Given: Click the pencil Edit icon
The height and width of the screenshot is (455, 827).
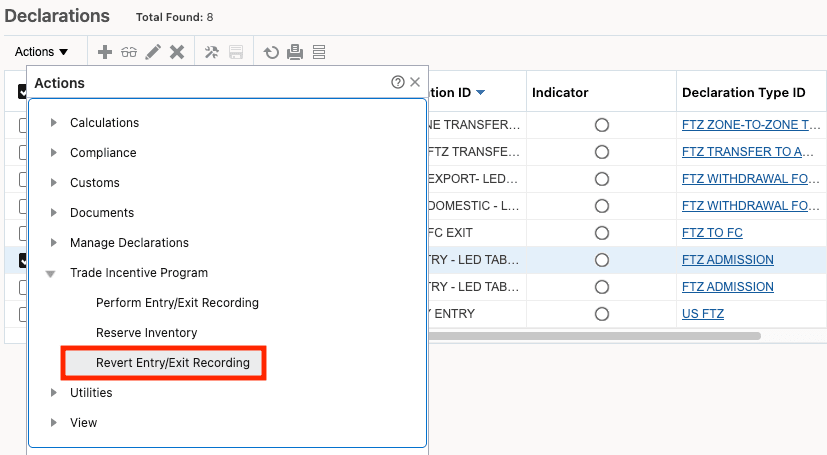Looking at the screenshot, I should (153, 52).
